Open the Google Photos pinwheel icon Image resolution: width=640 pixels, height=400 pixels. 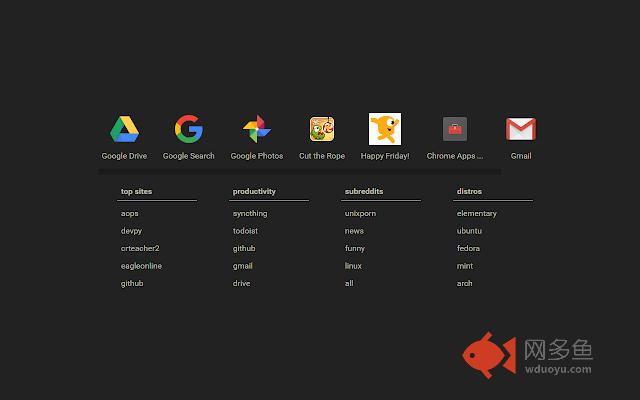[257, 129]
